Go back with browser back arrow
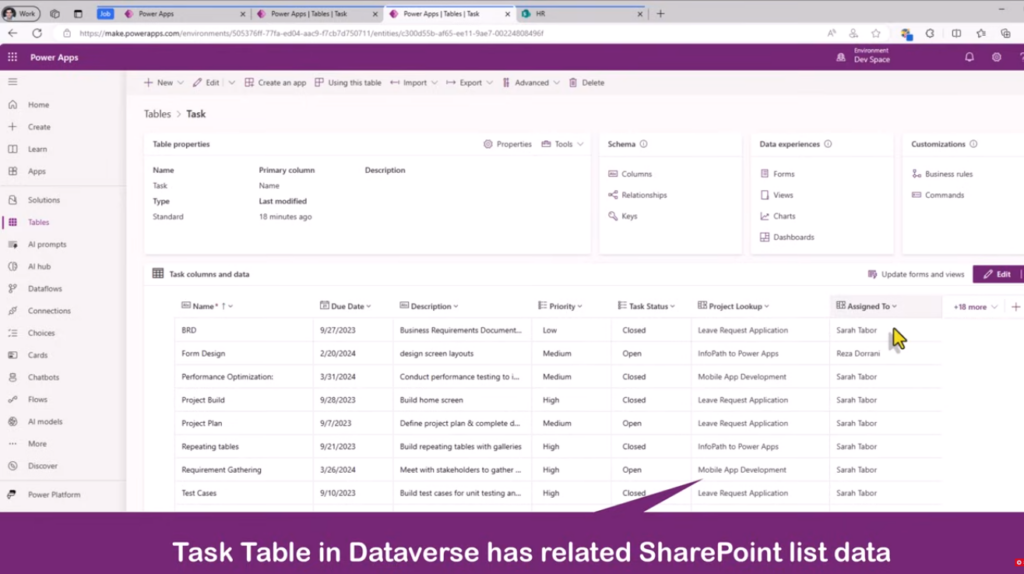The image size is (1024, 574). coord(13,33)
